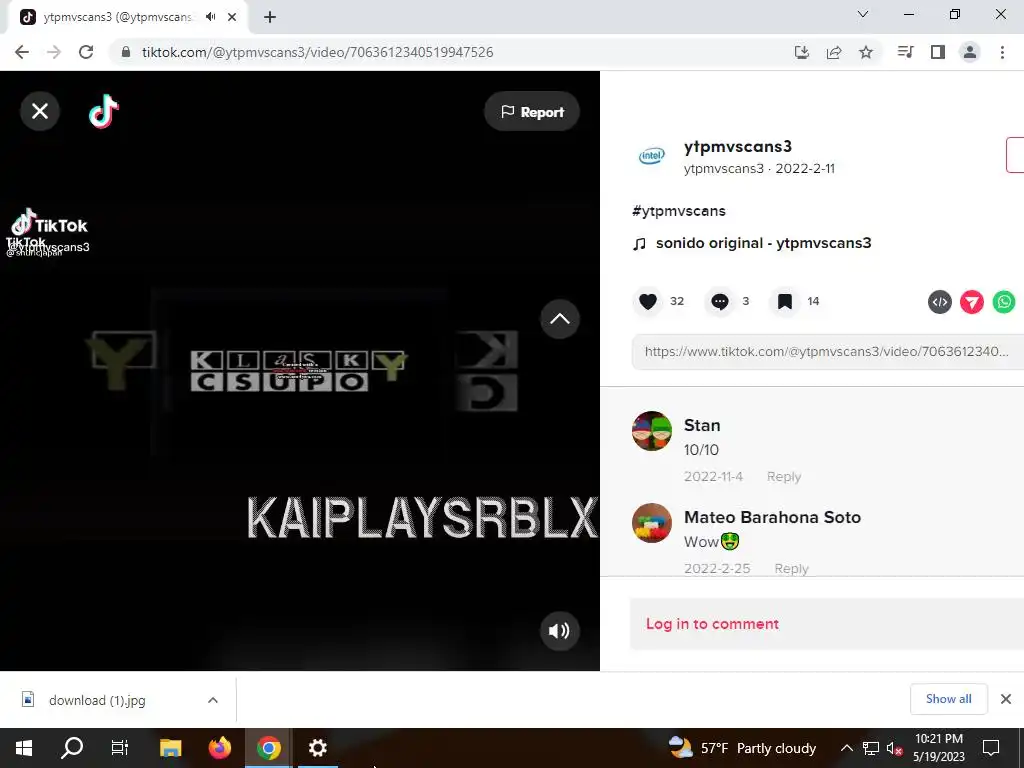Open Chrome three-dot menu
The width and height of the screenshot is (1024, 768).
(x=1002, y=52)
